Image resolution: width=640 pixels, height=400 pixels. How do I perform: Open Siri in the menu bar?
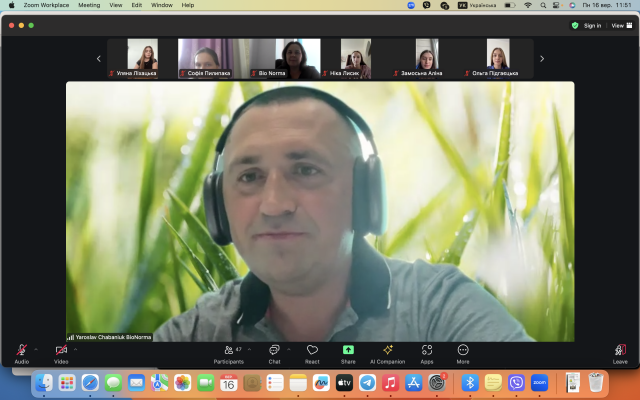pyautogui.click(x=572, y=5)
